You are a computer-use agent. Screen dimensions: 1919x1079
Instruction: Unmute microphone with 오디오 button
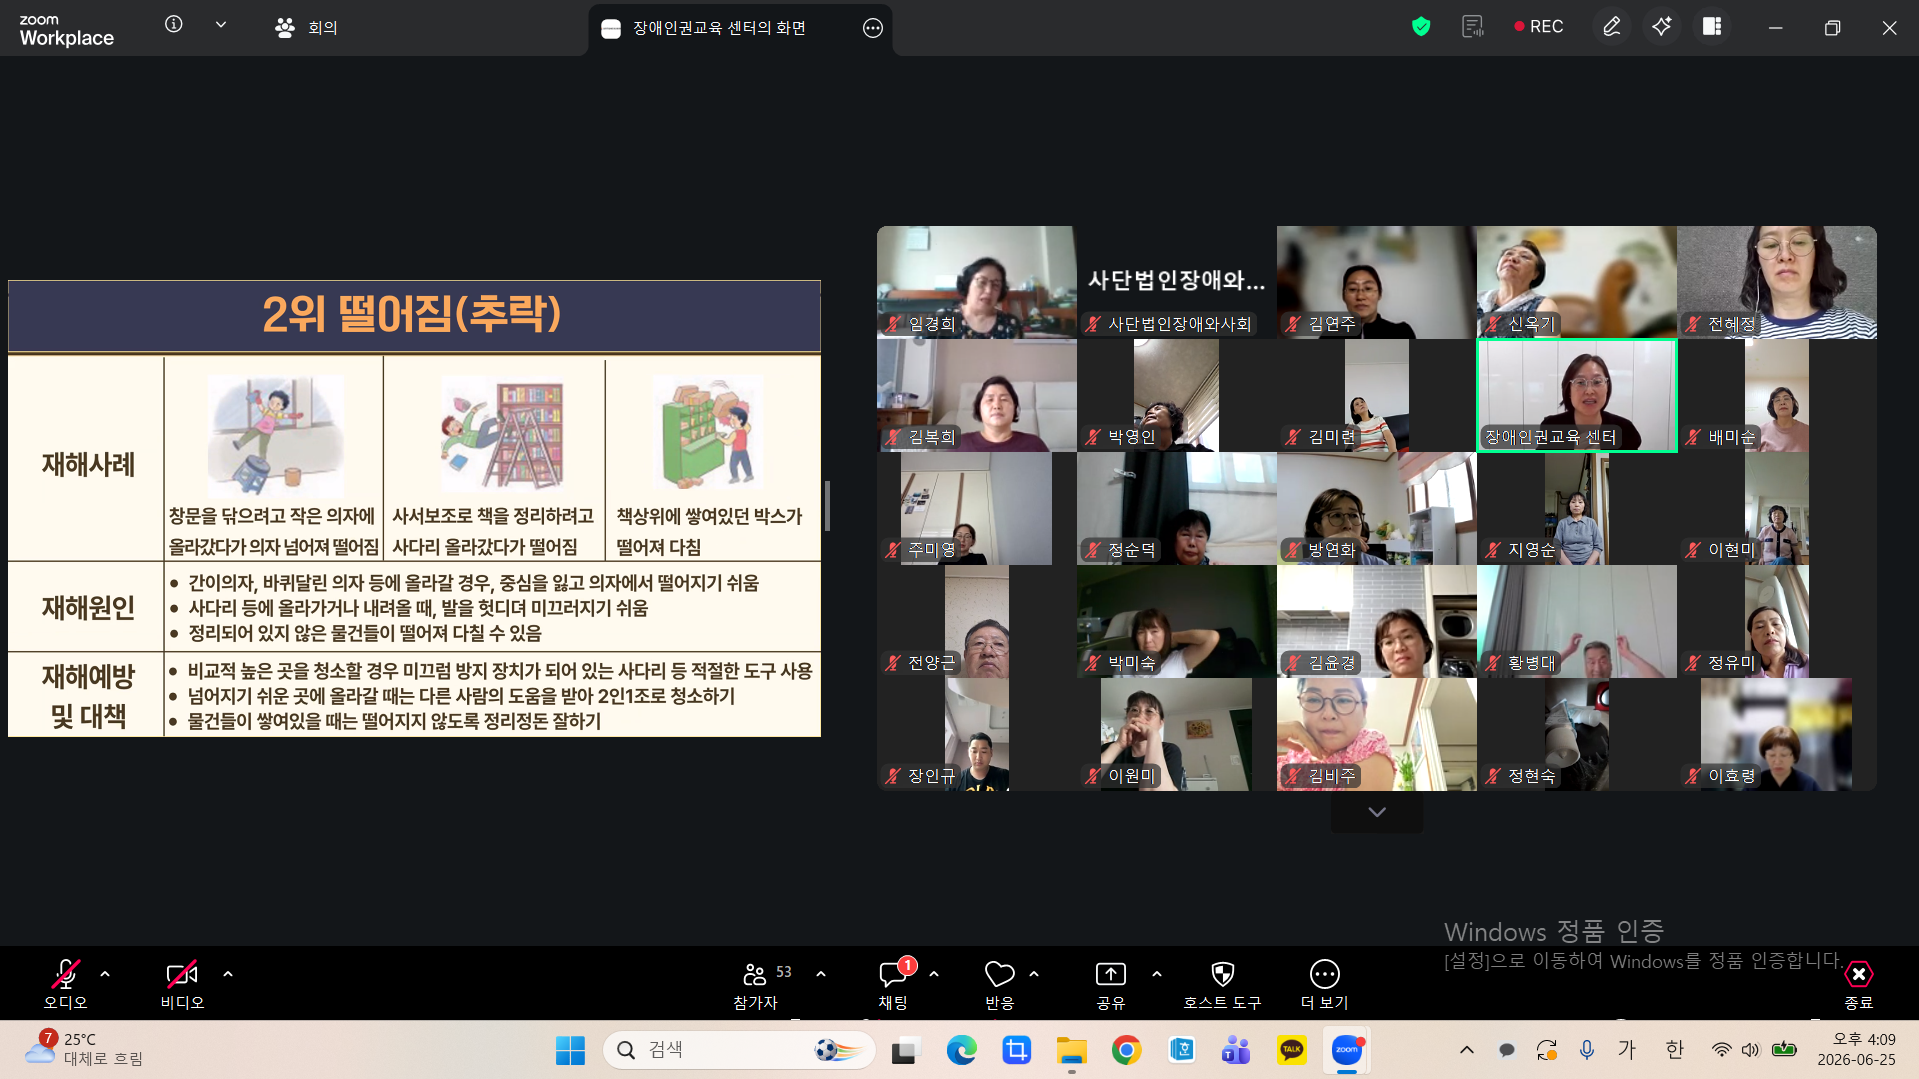(65, 984)
